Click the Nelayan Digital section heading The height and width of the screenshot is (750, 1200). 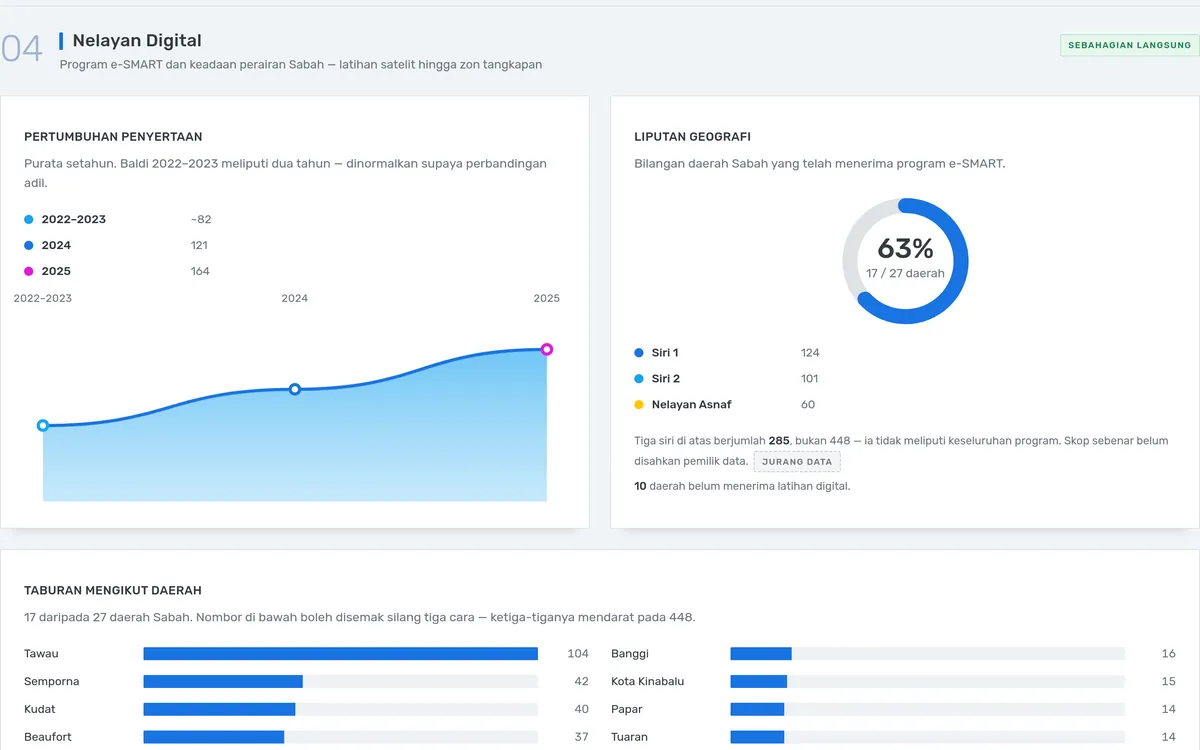[137, 41]
